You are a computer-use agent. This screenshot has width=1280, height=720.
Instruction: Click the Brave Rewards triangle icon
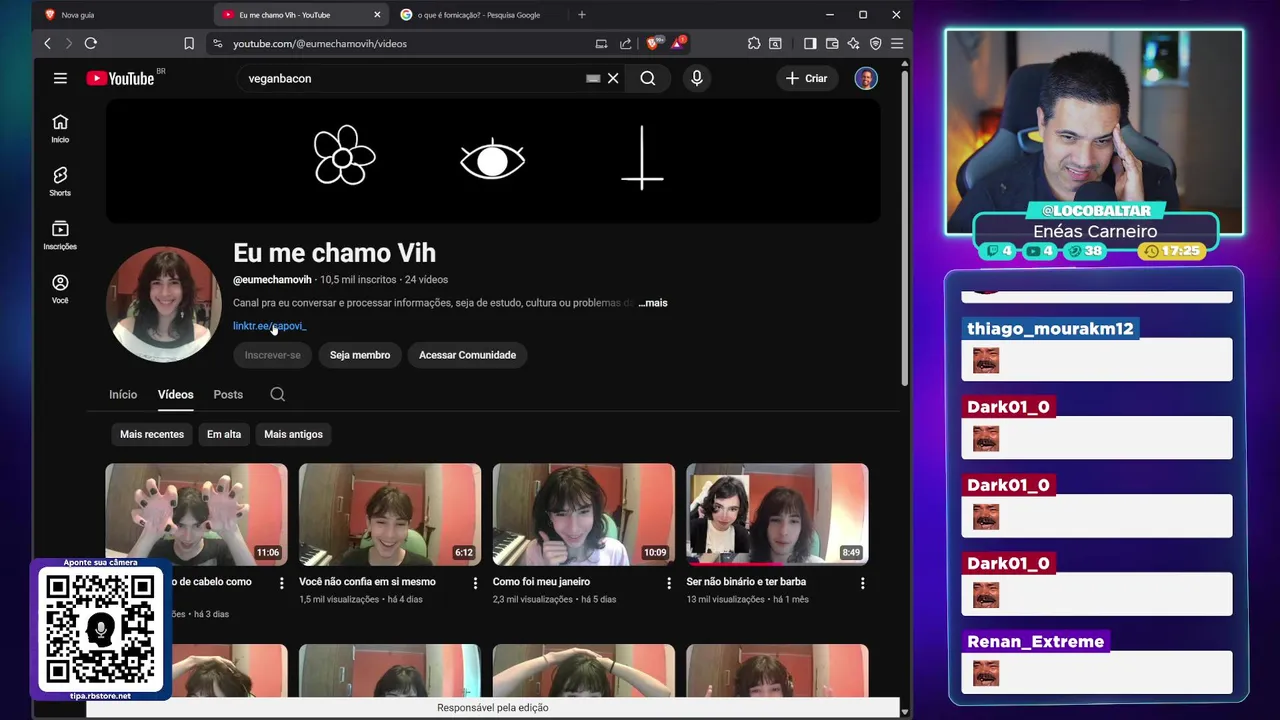[x=678, y=43]
